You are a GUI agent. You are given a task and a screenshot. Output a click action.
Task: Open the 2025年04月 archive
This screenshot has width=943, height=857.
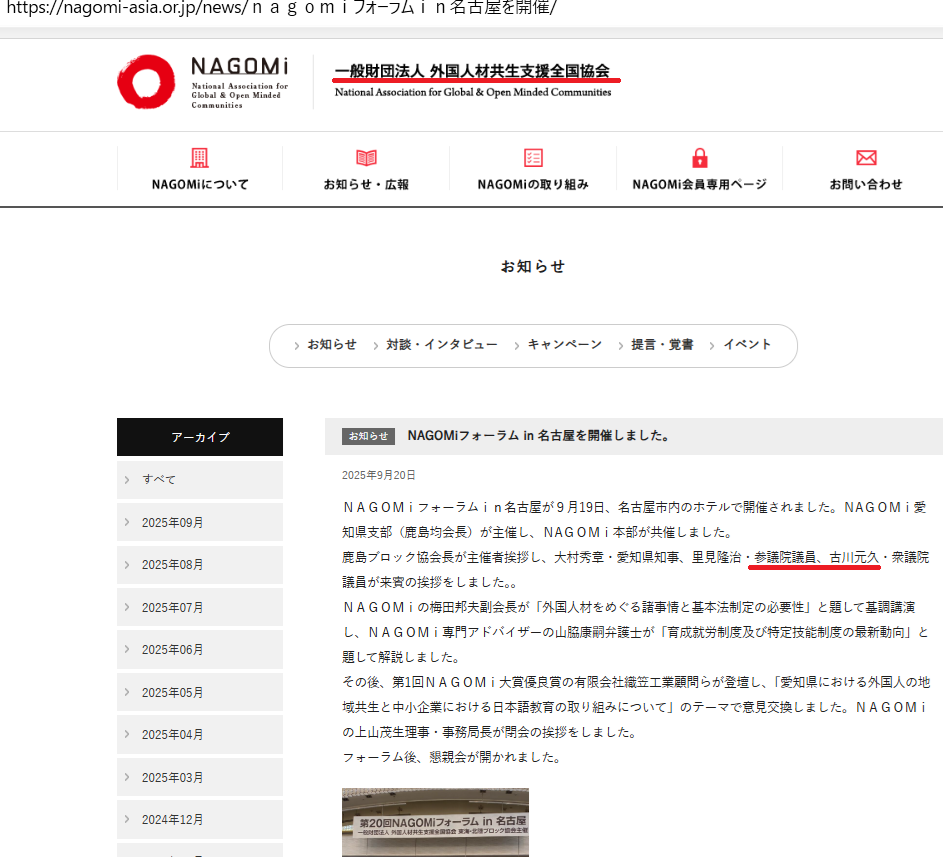pos(200,734)
